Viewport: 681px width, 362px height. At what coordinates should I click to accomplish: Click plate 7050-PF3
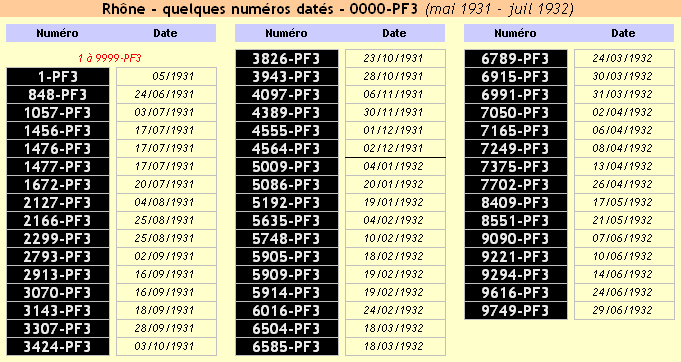tap(516, 113)
